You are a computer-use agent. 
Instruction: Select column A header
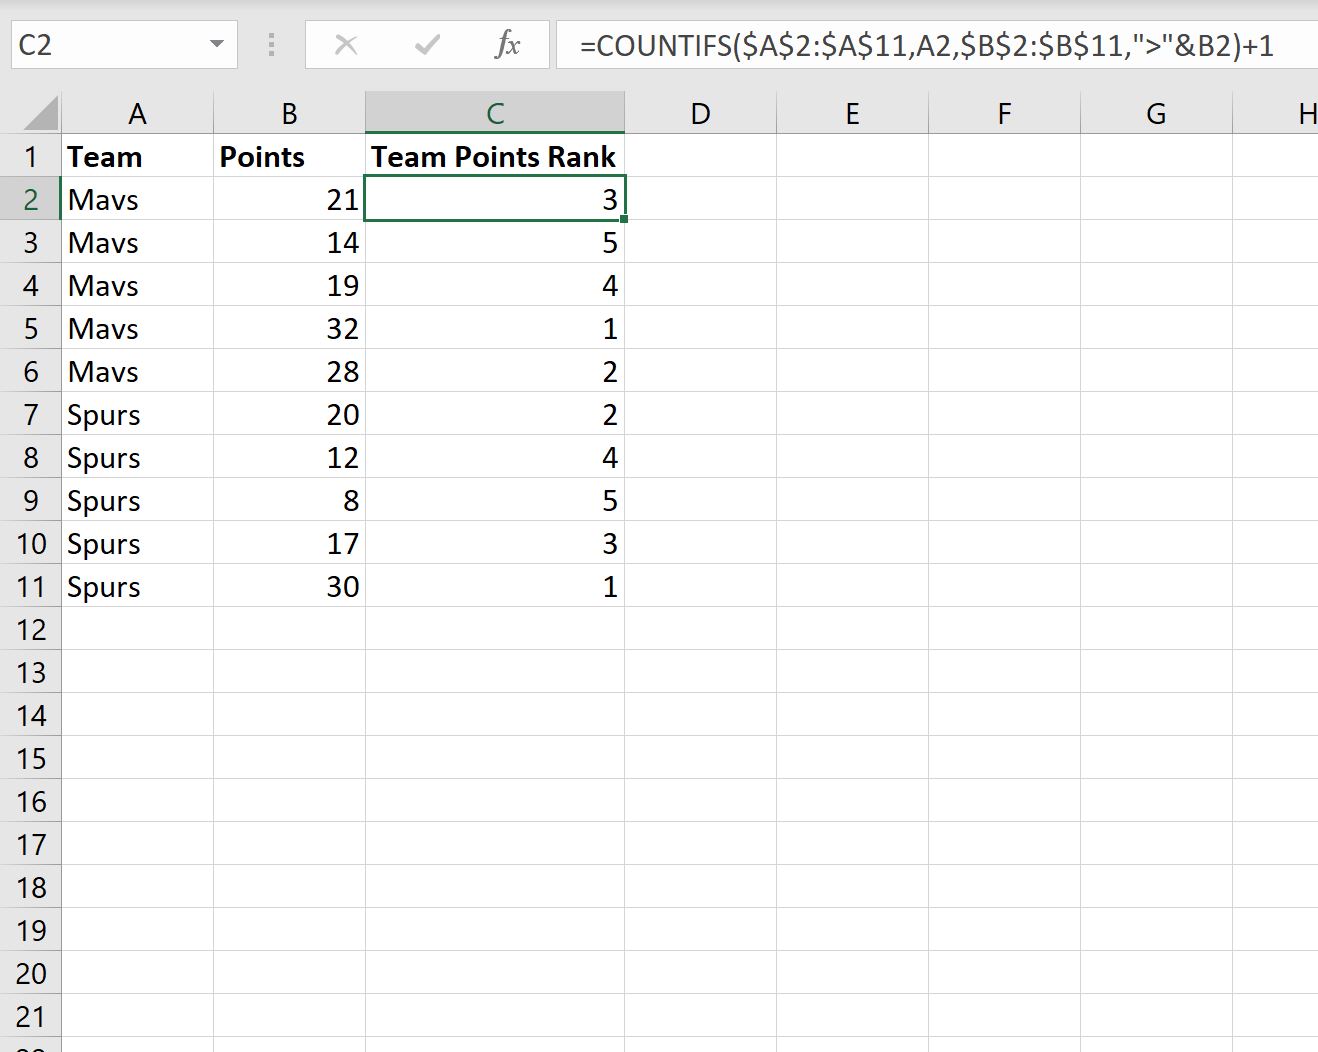137,113
